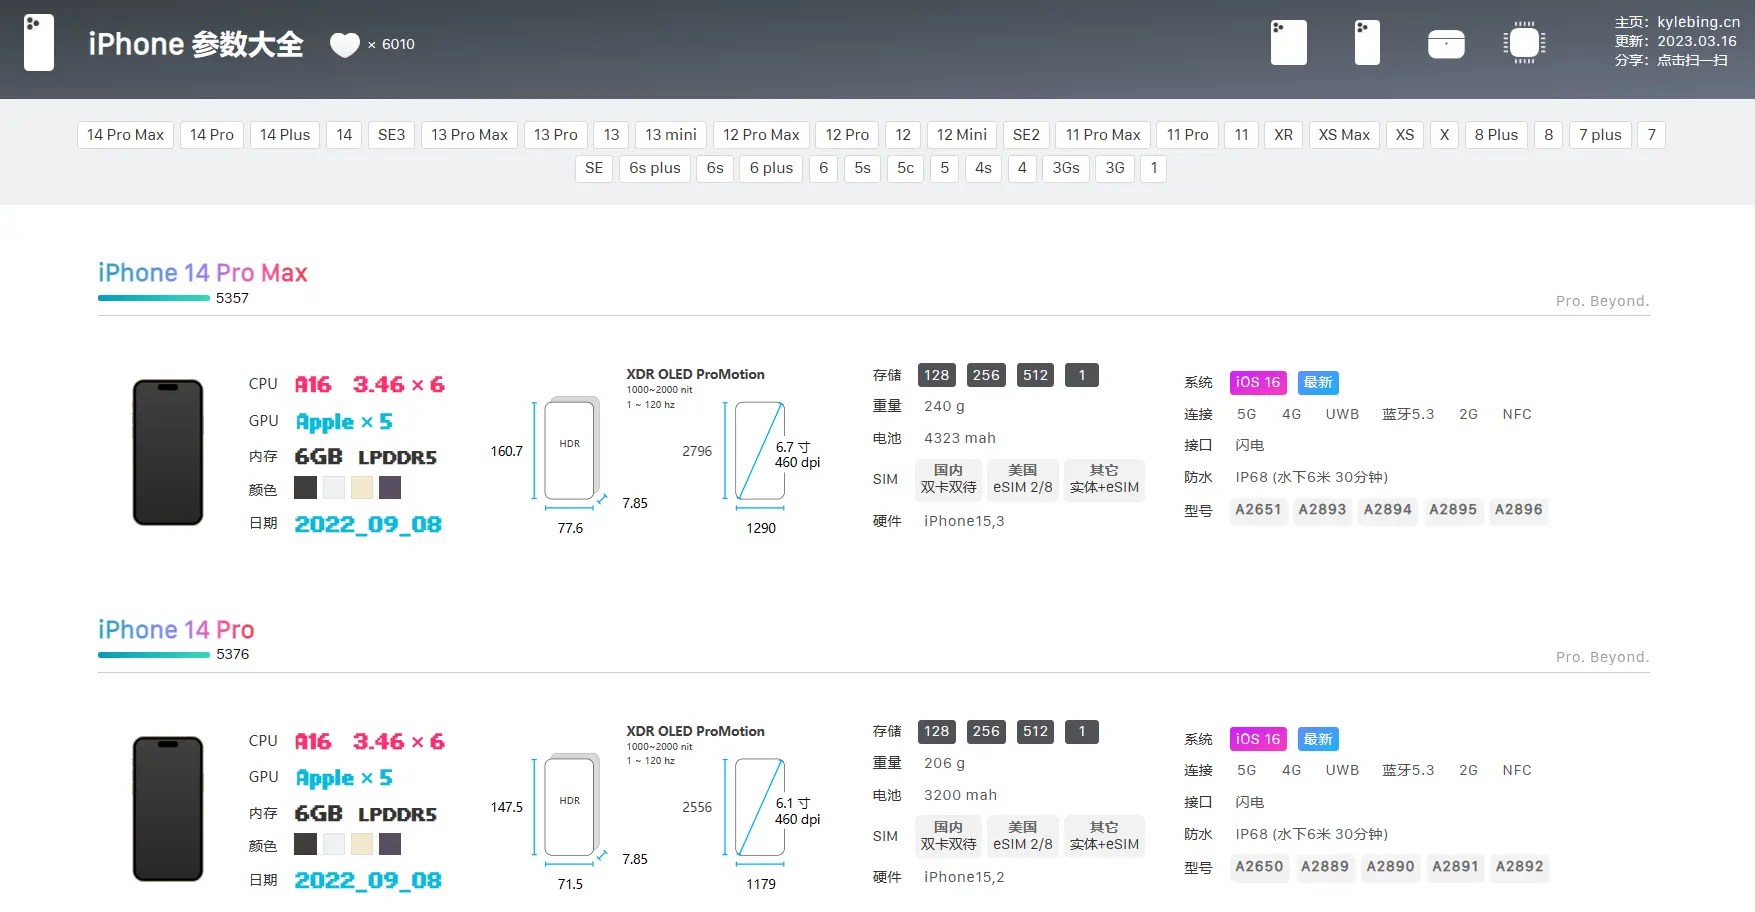Viewport: 1755px width, 912px height.
Task: Click the iPhone15,2 hardware identifier
Action: click(x=964, y=877)
